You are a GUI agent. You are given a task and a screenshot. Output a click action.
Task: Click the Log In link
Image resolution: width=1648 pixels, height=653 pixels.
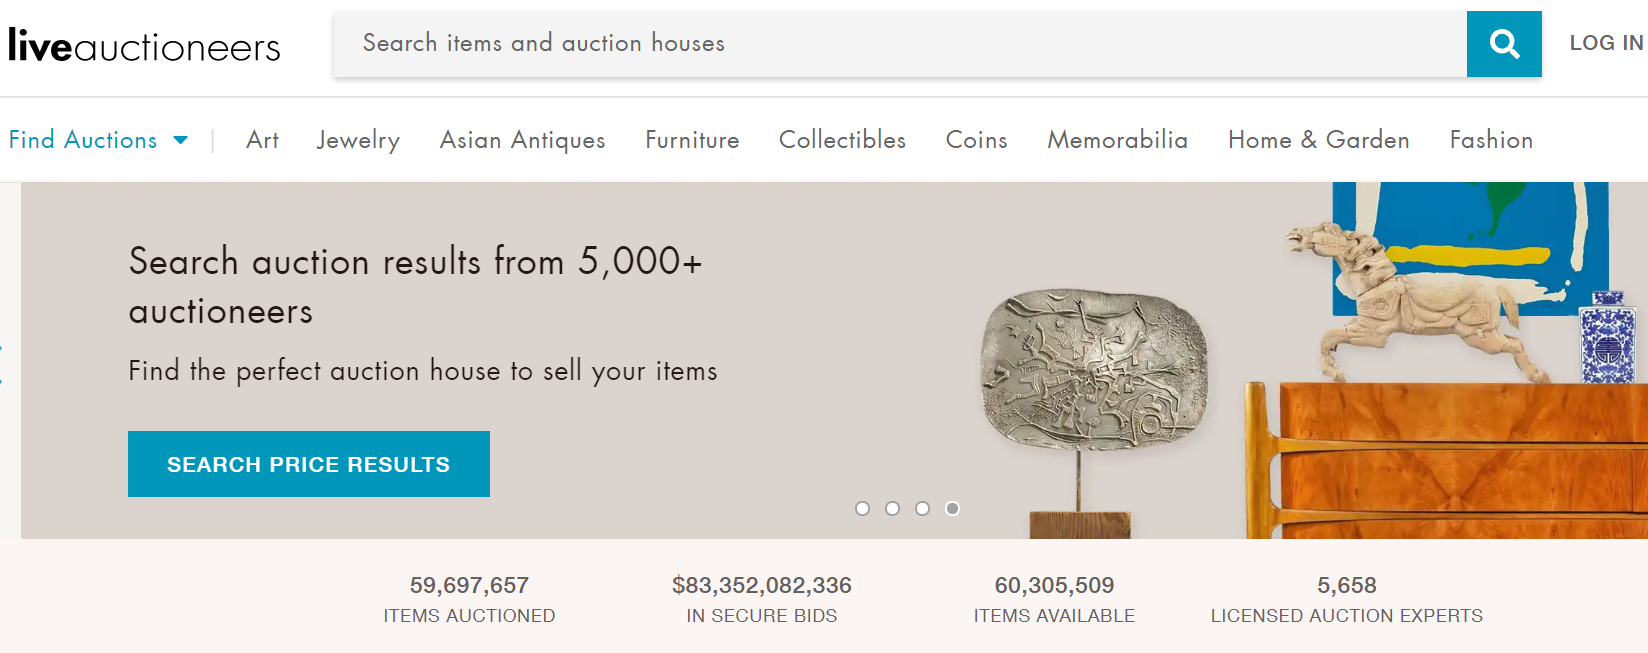1605,43
